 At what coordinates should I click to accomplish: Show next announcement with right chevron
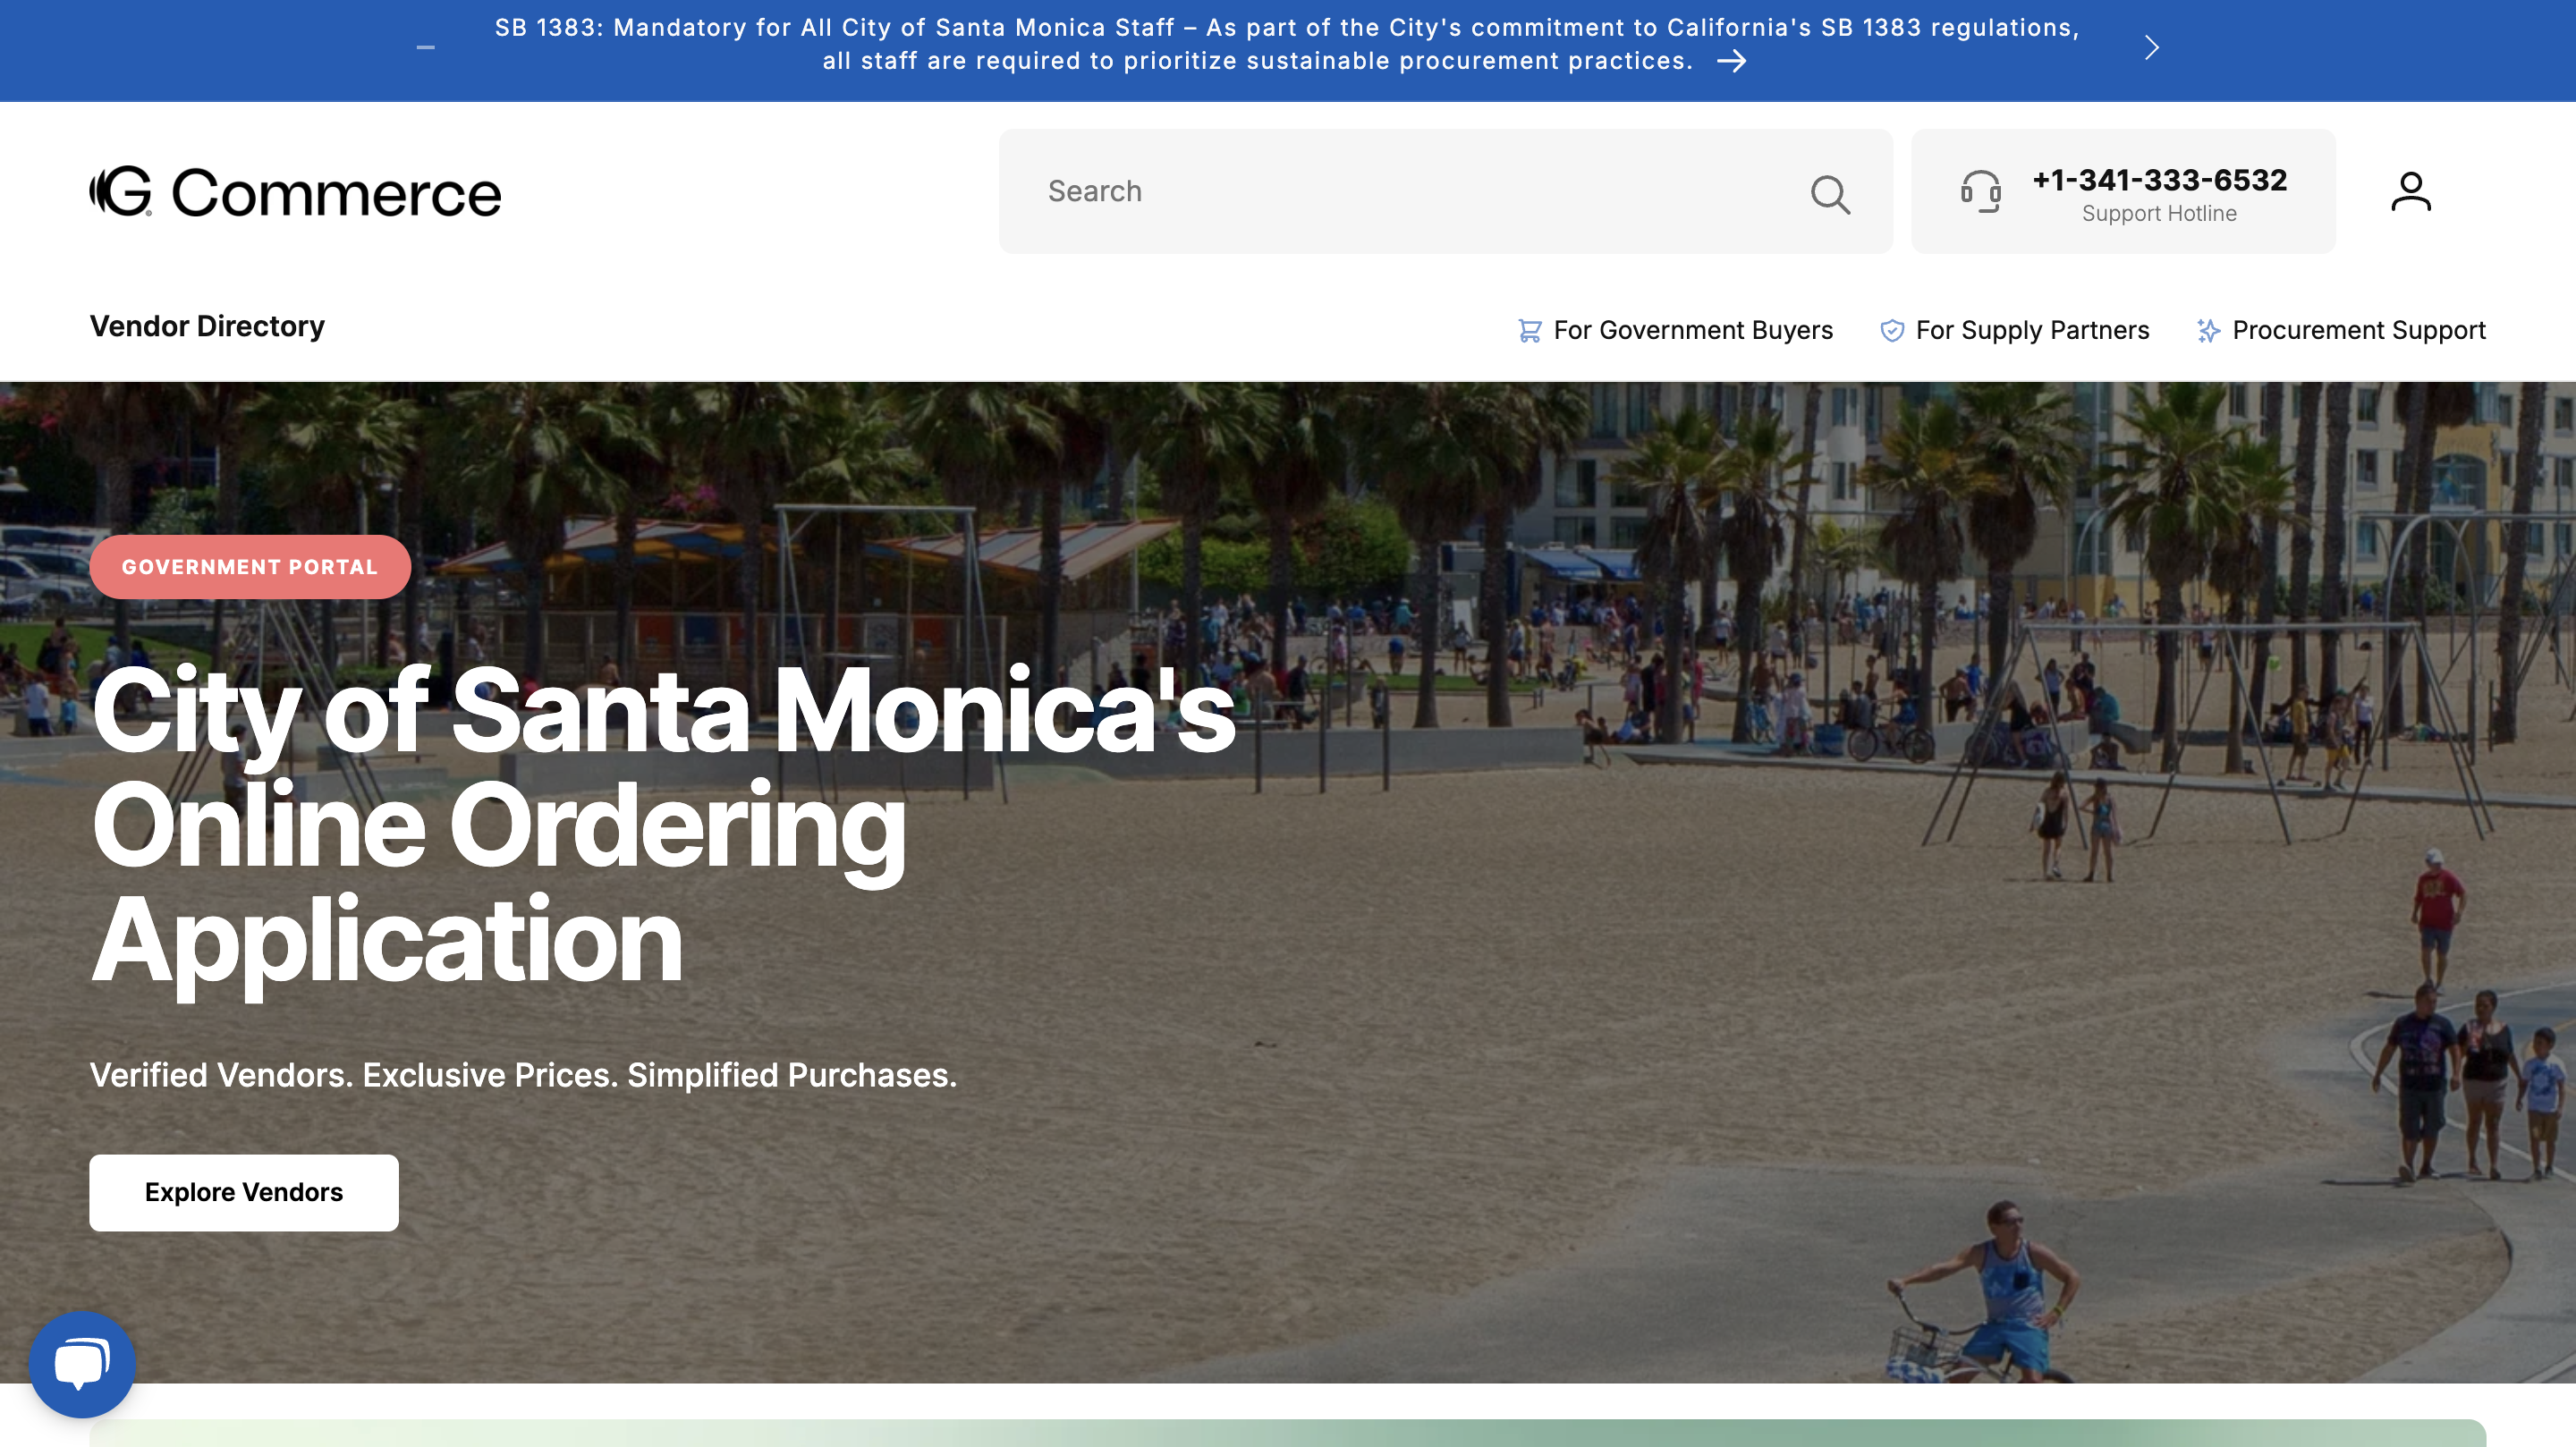click(x=2151, y=47)
